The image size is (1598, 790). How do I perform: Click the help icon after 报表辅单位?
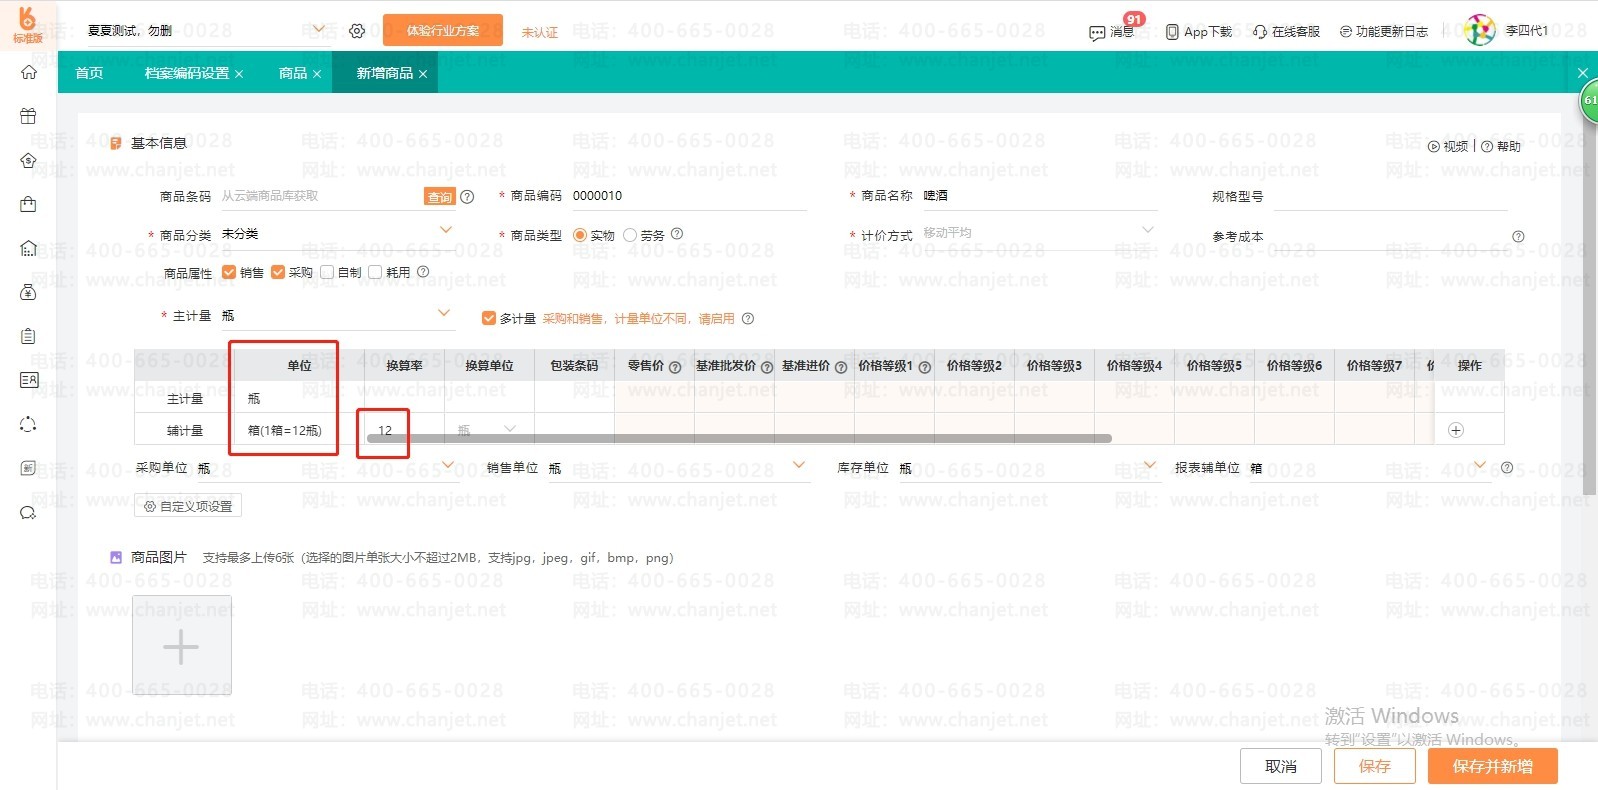(1507, 468)
